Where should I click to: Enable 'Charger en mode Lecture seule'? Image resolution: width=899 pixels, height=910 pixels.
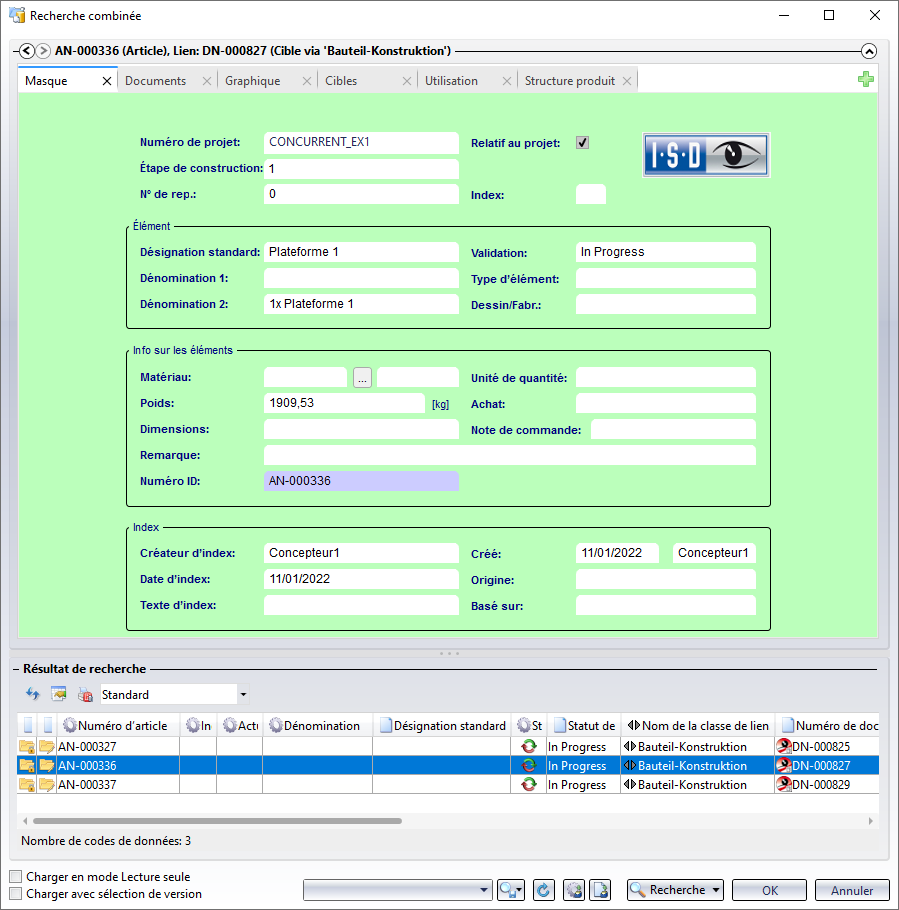(x=15, y=877)
